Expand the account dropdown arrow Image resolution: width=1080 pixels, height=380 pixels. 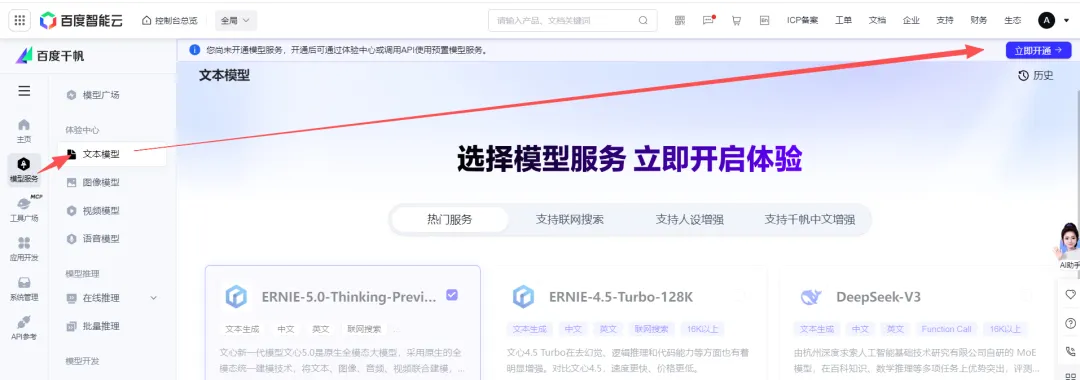[1066, 21]
